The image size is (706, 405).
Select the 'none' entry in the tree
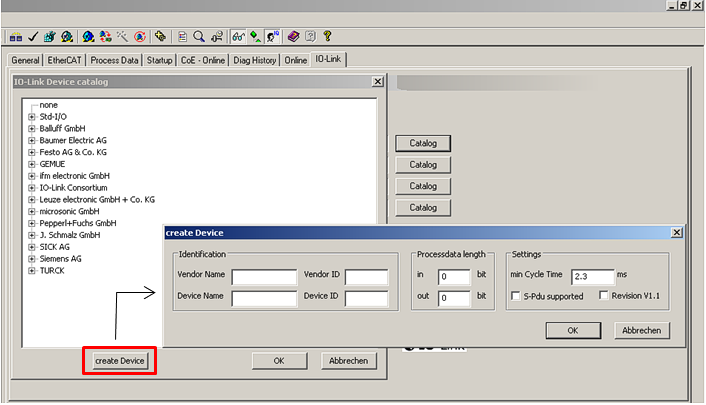coord(49,105)
